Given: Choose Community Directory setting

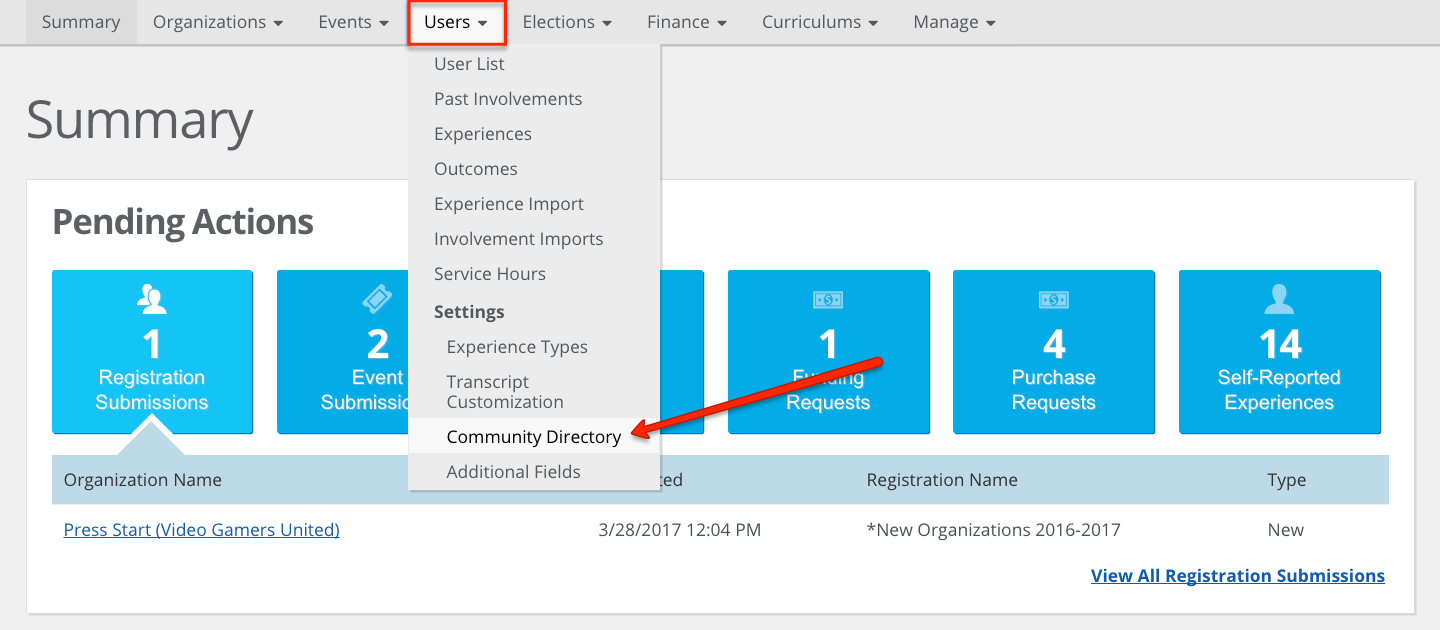Looking at the screenshot, I should pos(534,437).
